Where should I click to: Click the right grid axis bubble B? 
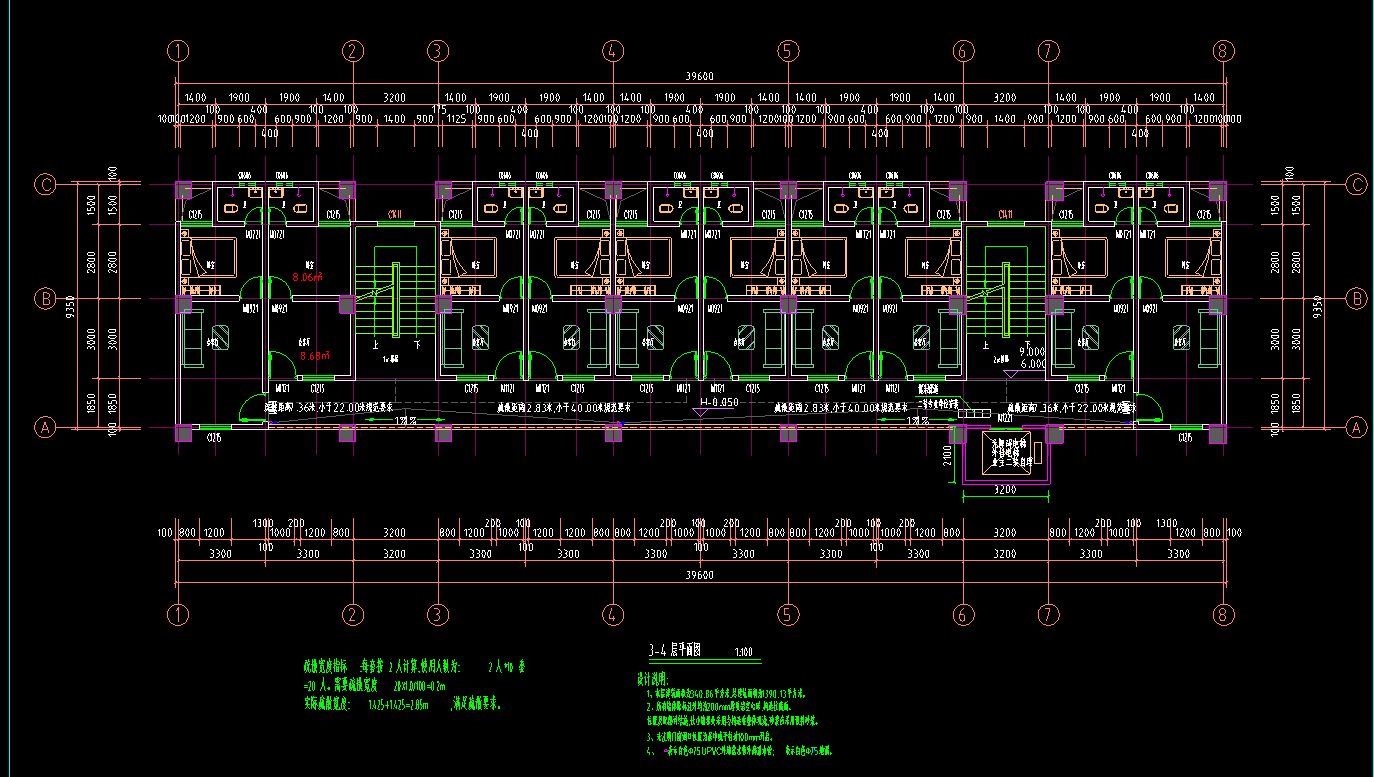1357,298
